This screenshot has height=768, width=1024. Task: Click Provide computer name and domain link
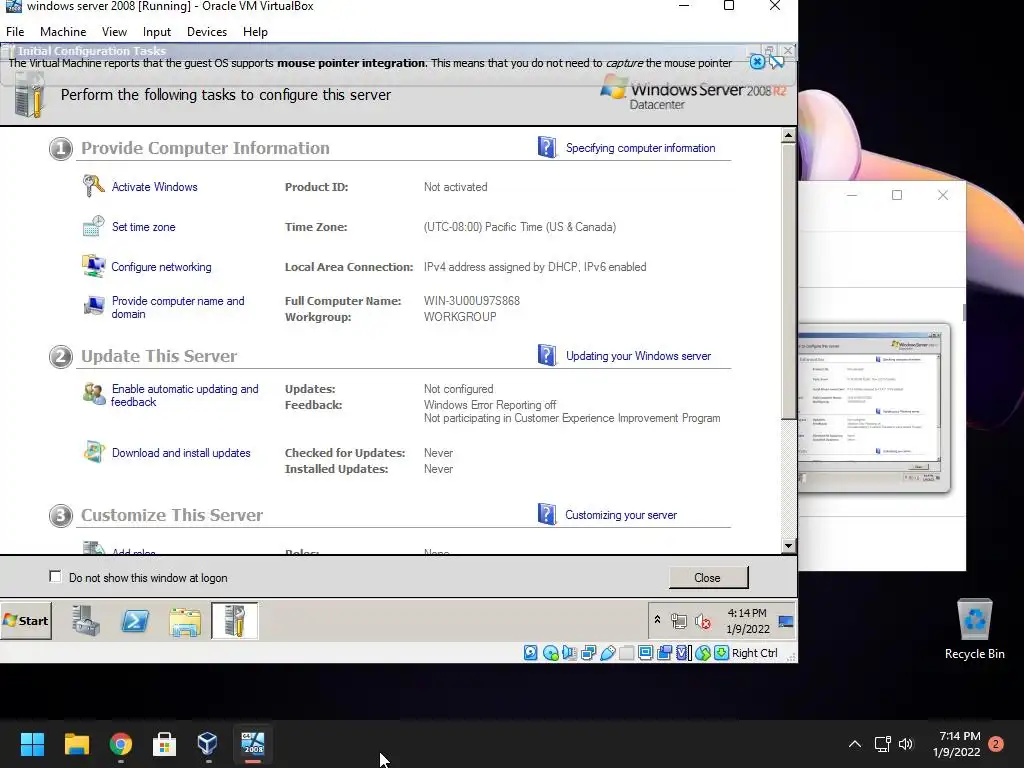[x=178, y=307]
